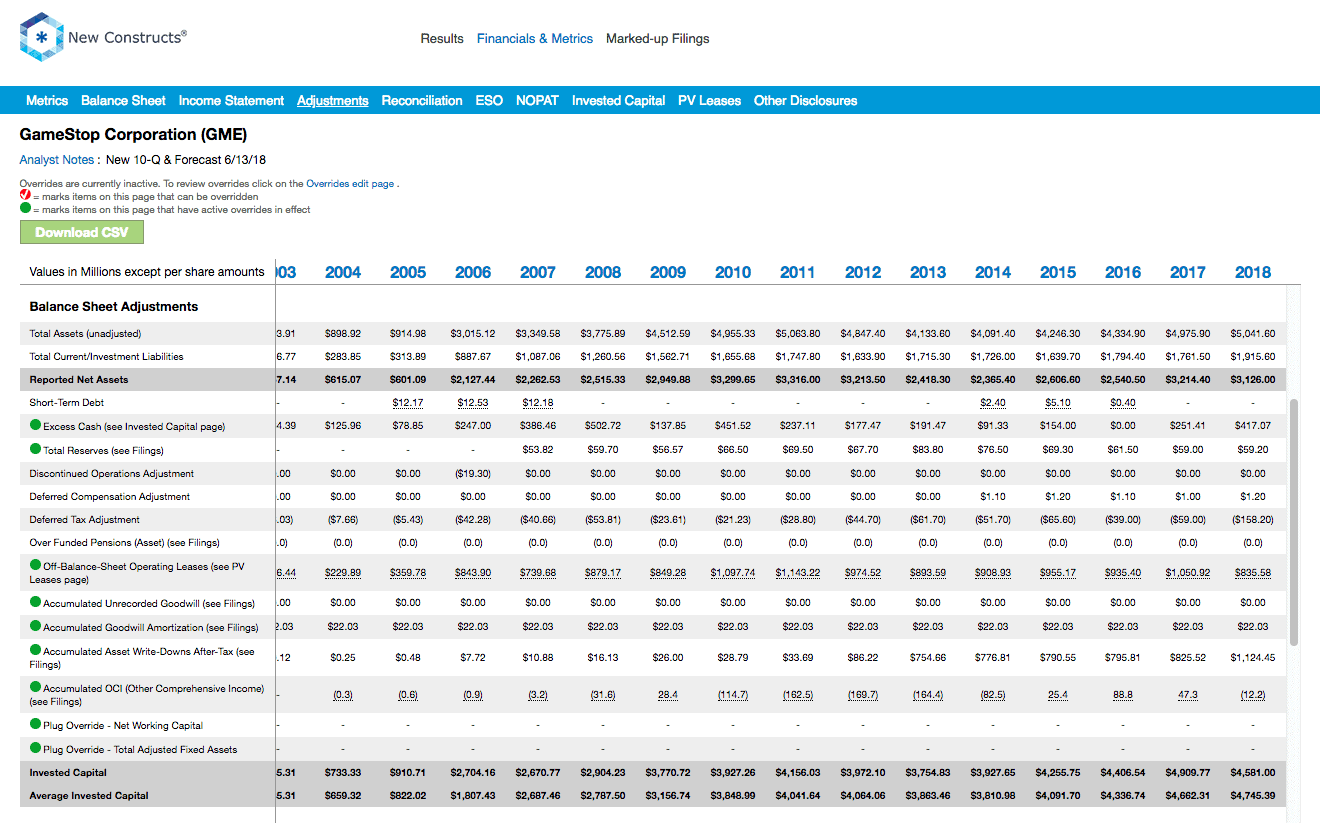
Task: Open 2018 operating leases value $835.58
Action: click(1253, 573)
